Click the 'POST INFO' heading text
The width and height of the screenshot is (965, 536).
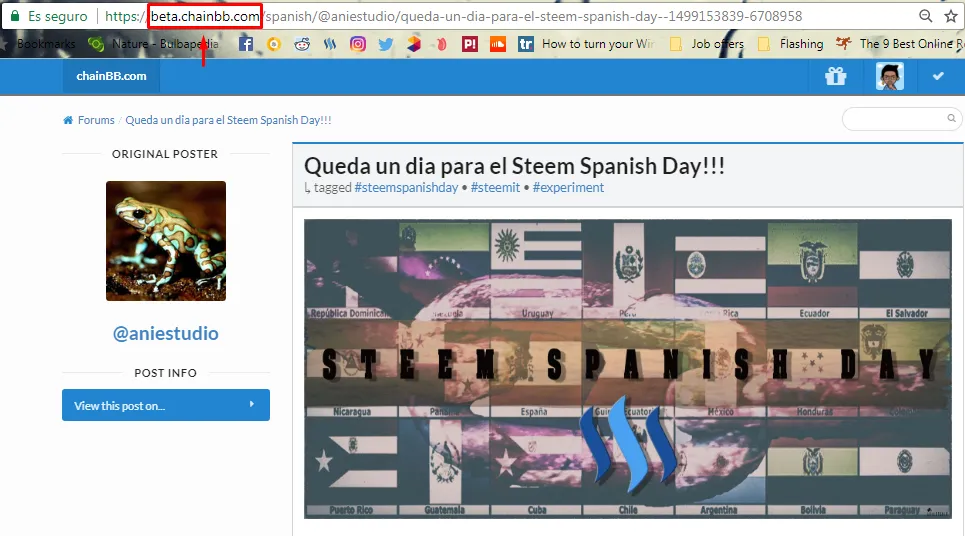[x=166, y=373]
